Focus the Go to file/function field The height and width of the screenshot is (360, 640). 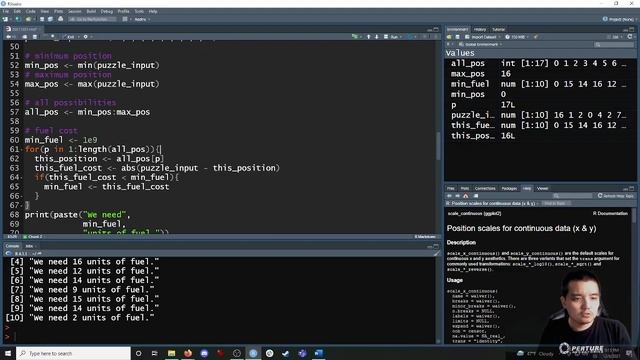pos(92,19)
